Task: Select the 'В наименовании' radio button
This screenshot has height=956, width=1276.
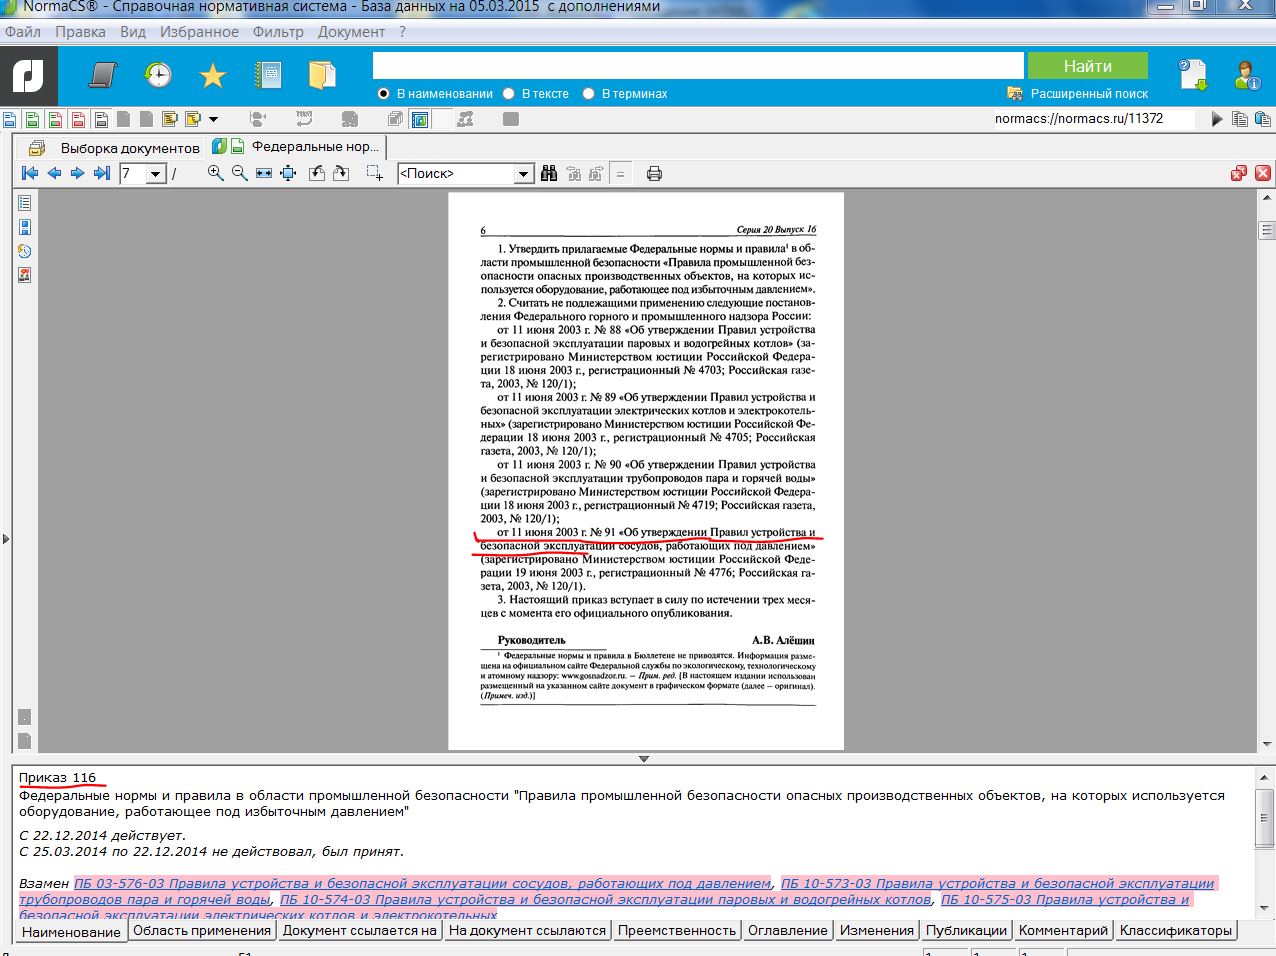Action: 383,93
